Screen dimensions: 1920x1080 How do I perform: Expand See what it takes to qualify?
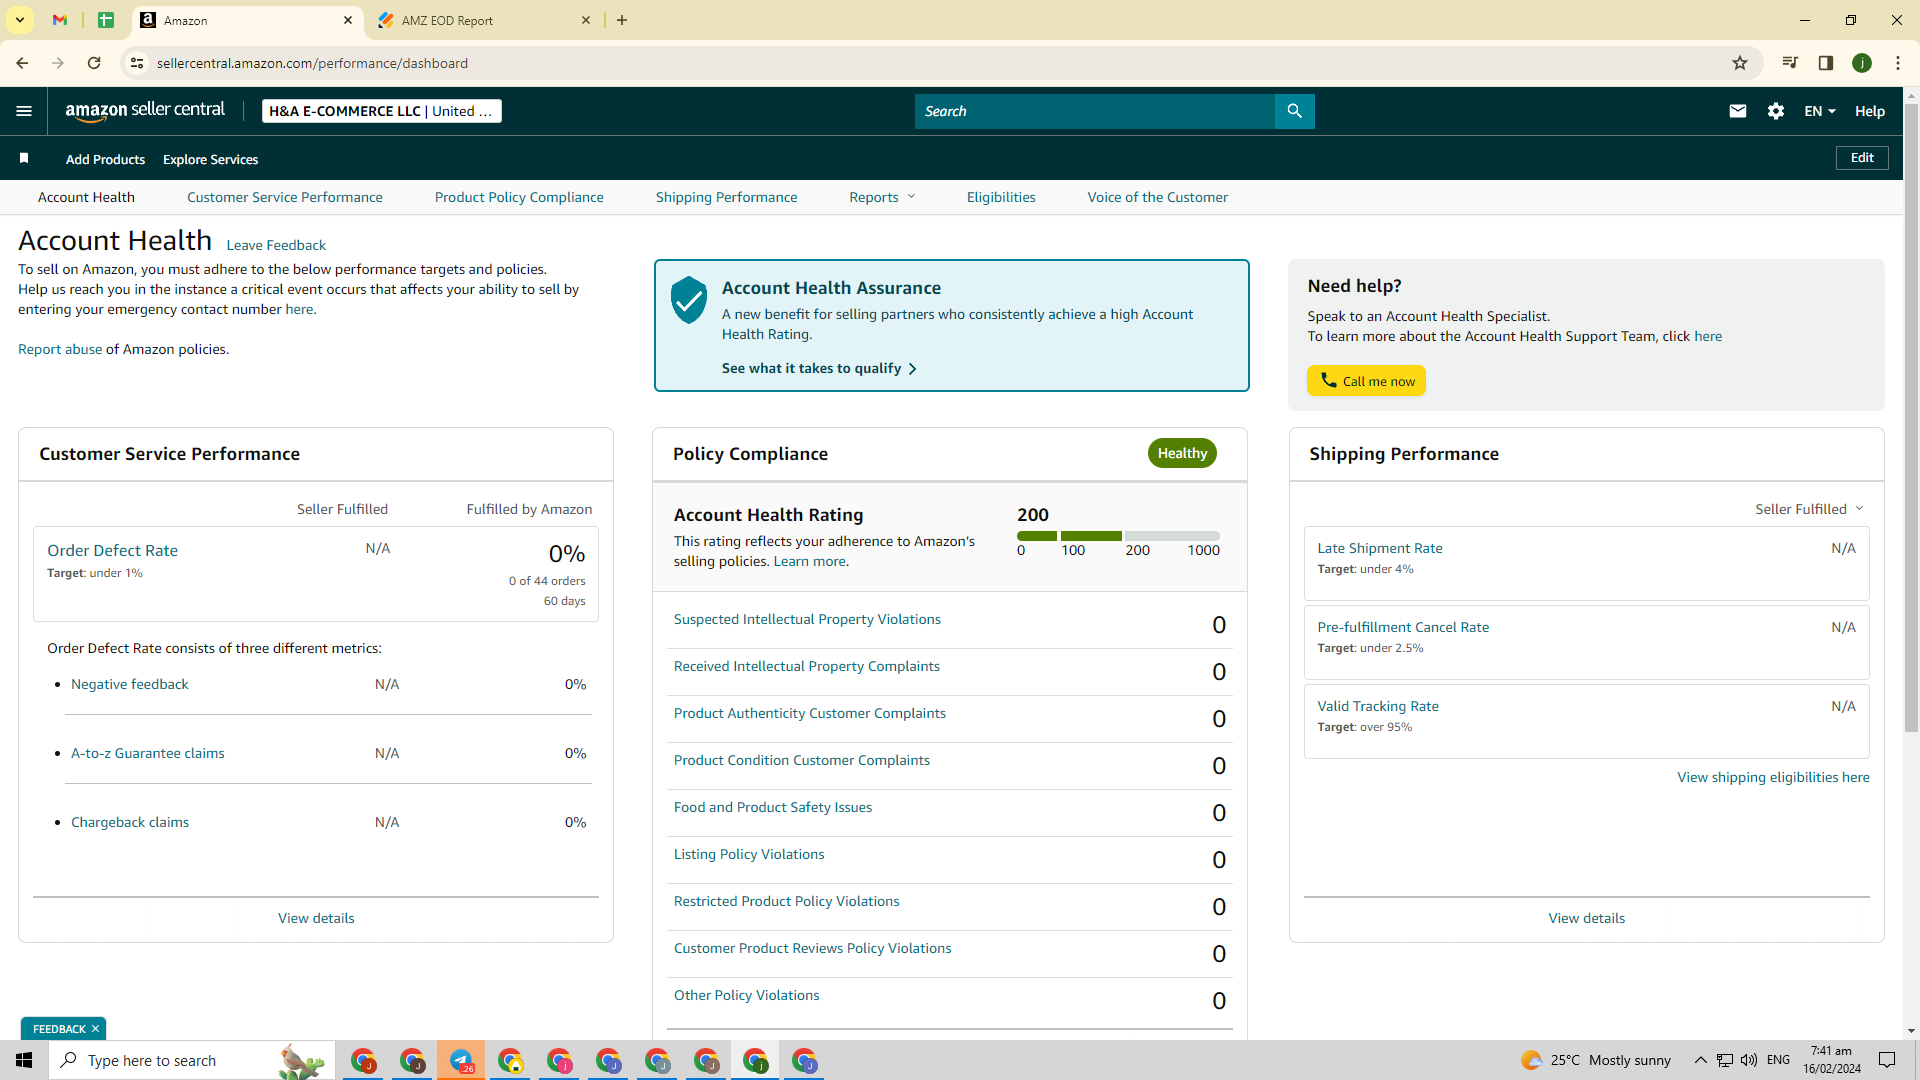(819, 368)
